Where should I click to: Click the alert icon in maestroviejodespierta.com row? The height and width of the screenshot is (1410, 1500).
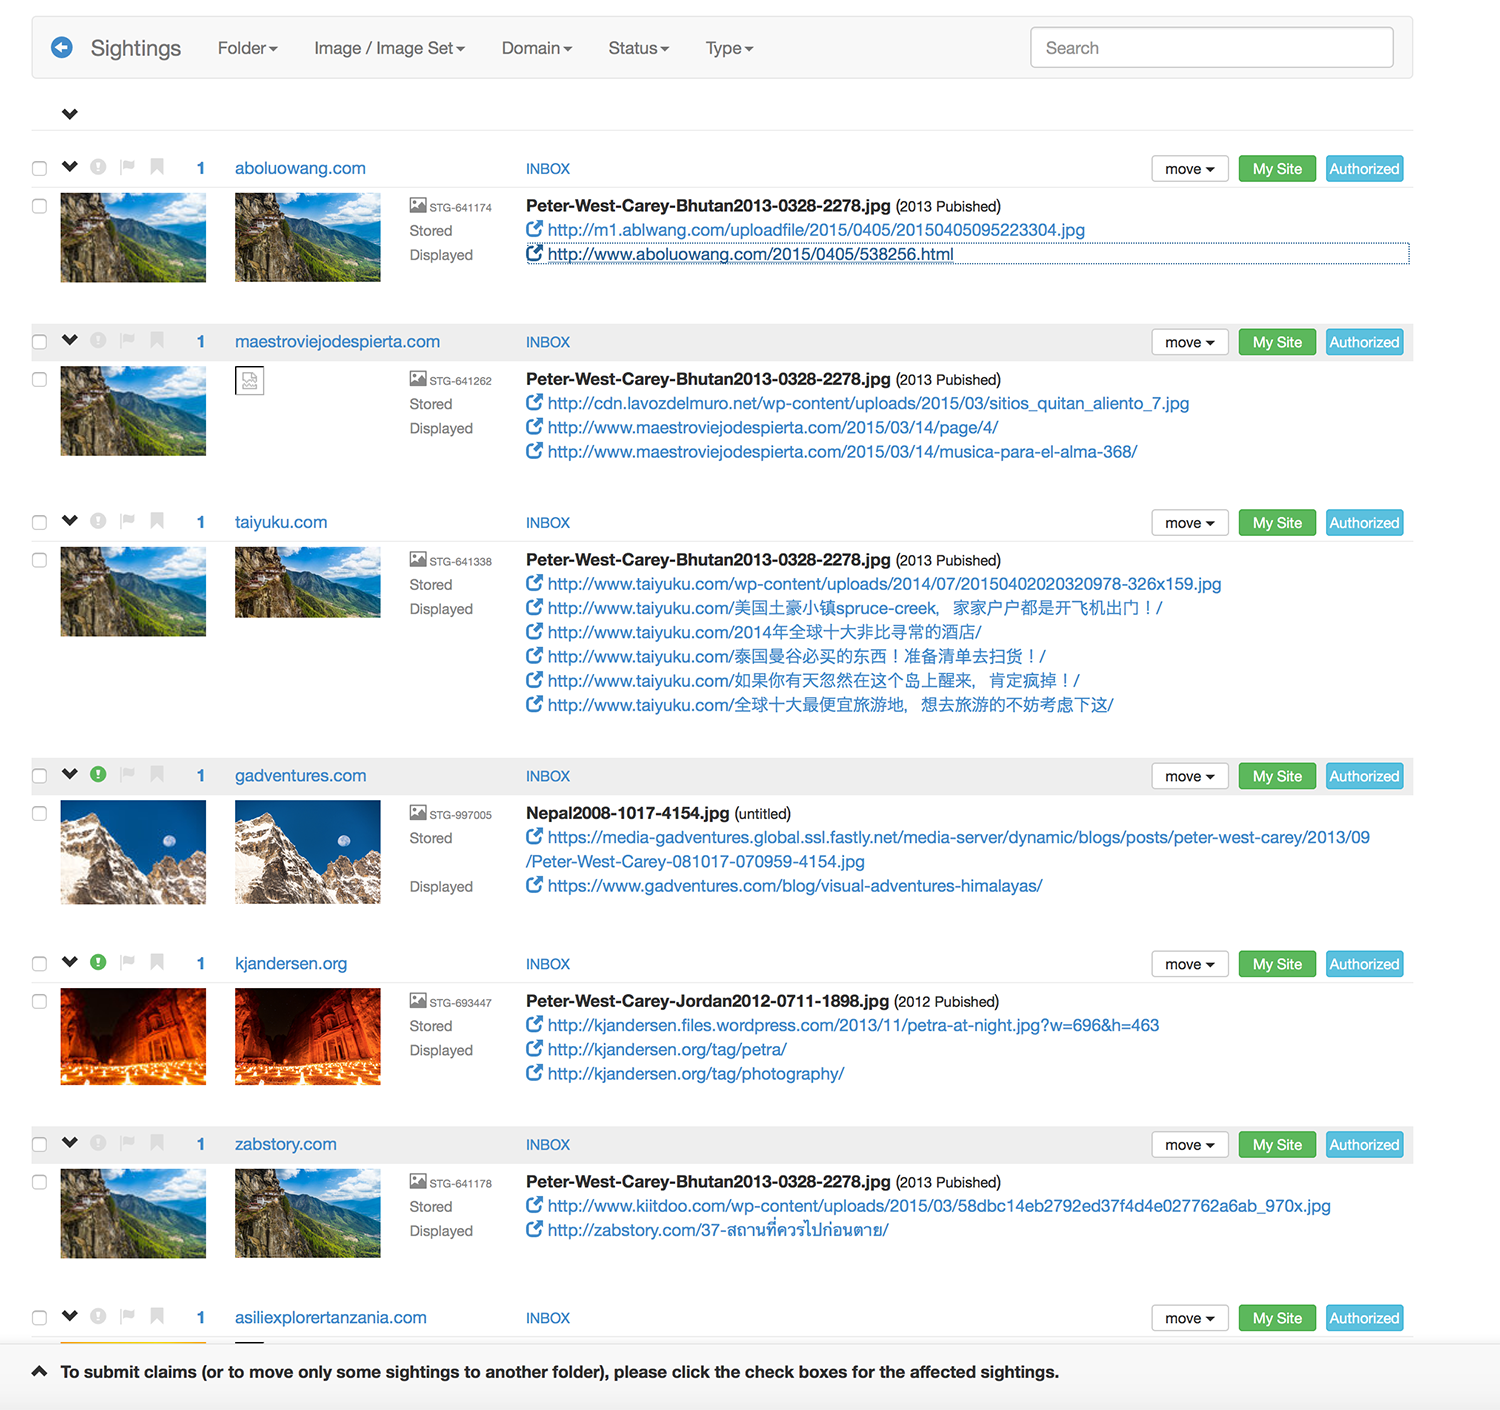(x=98, y=340)
